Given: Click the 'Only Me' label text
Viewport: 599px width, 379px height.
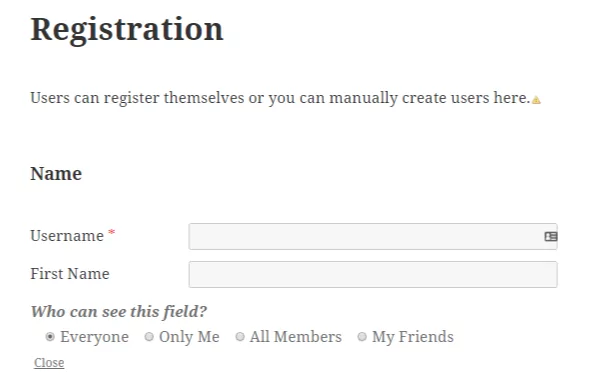Looking at the screenshot, I should tap(189, 337).
